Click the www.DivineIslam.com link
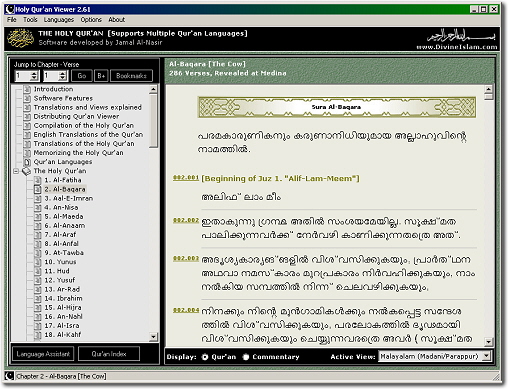The height and width of the screenshot is (389, 509). point(457,47)
